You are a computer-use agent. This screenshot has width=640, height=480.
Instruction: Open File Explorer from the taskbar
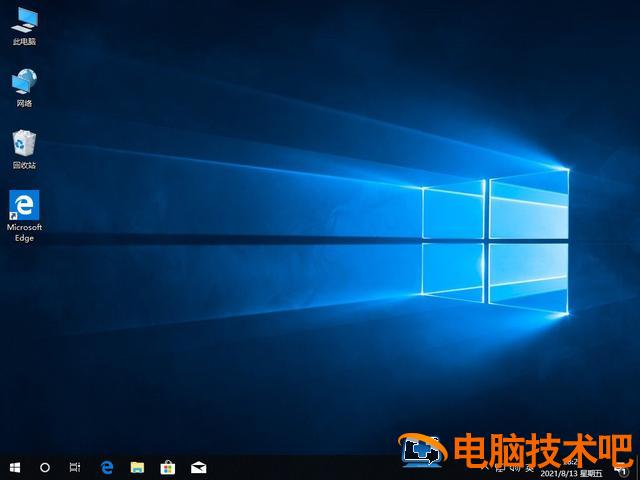(x=137, y=467)
